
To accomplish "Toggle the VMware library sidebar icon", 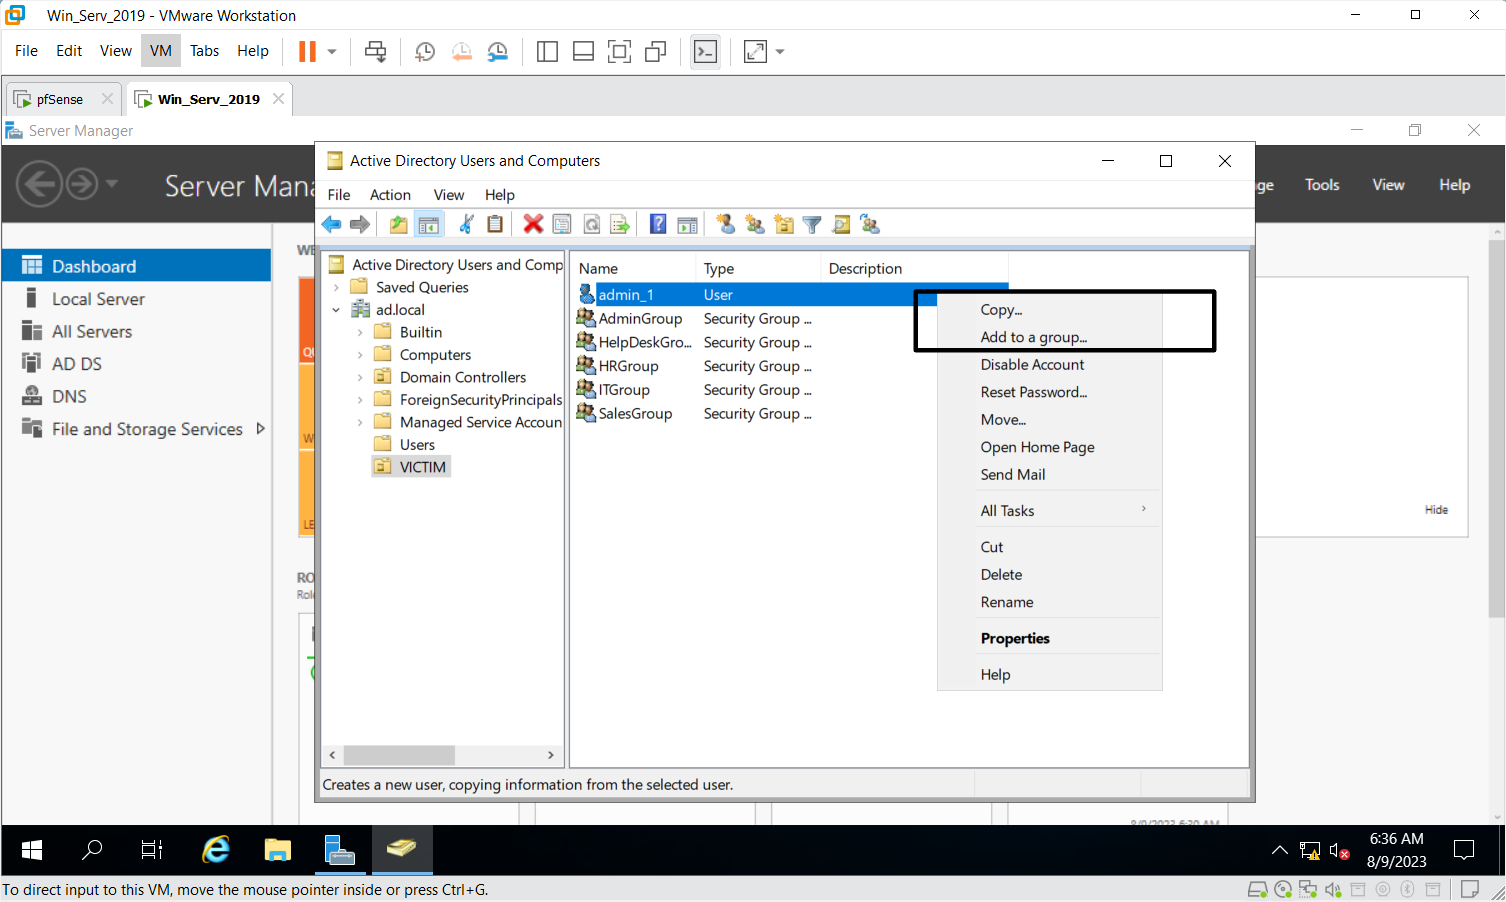I will coord(547,51).
